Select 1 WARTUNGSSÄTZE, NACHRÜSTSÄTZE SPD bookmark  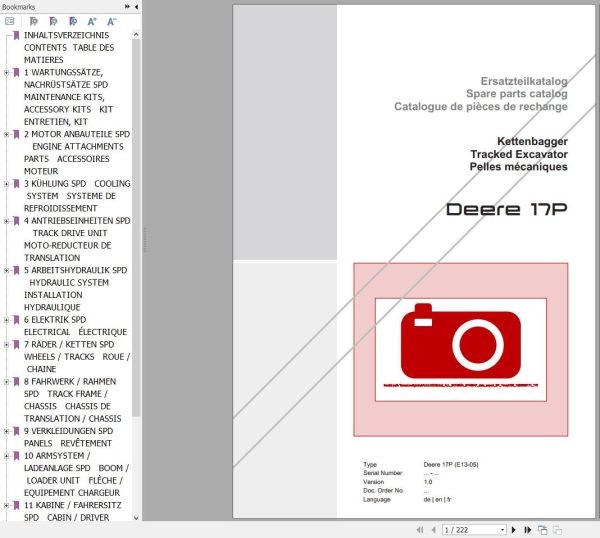(68, 97)
